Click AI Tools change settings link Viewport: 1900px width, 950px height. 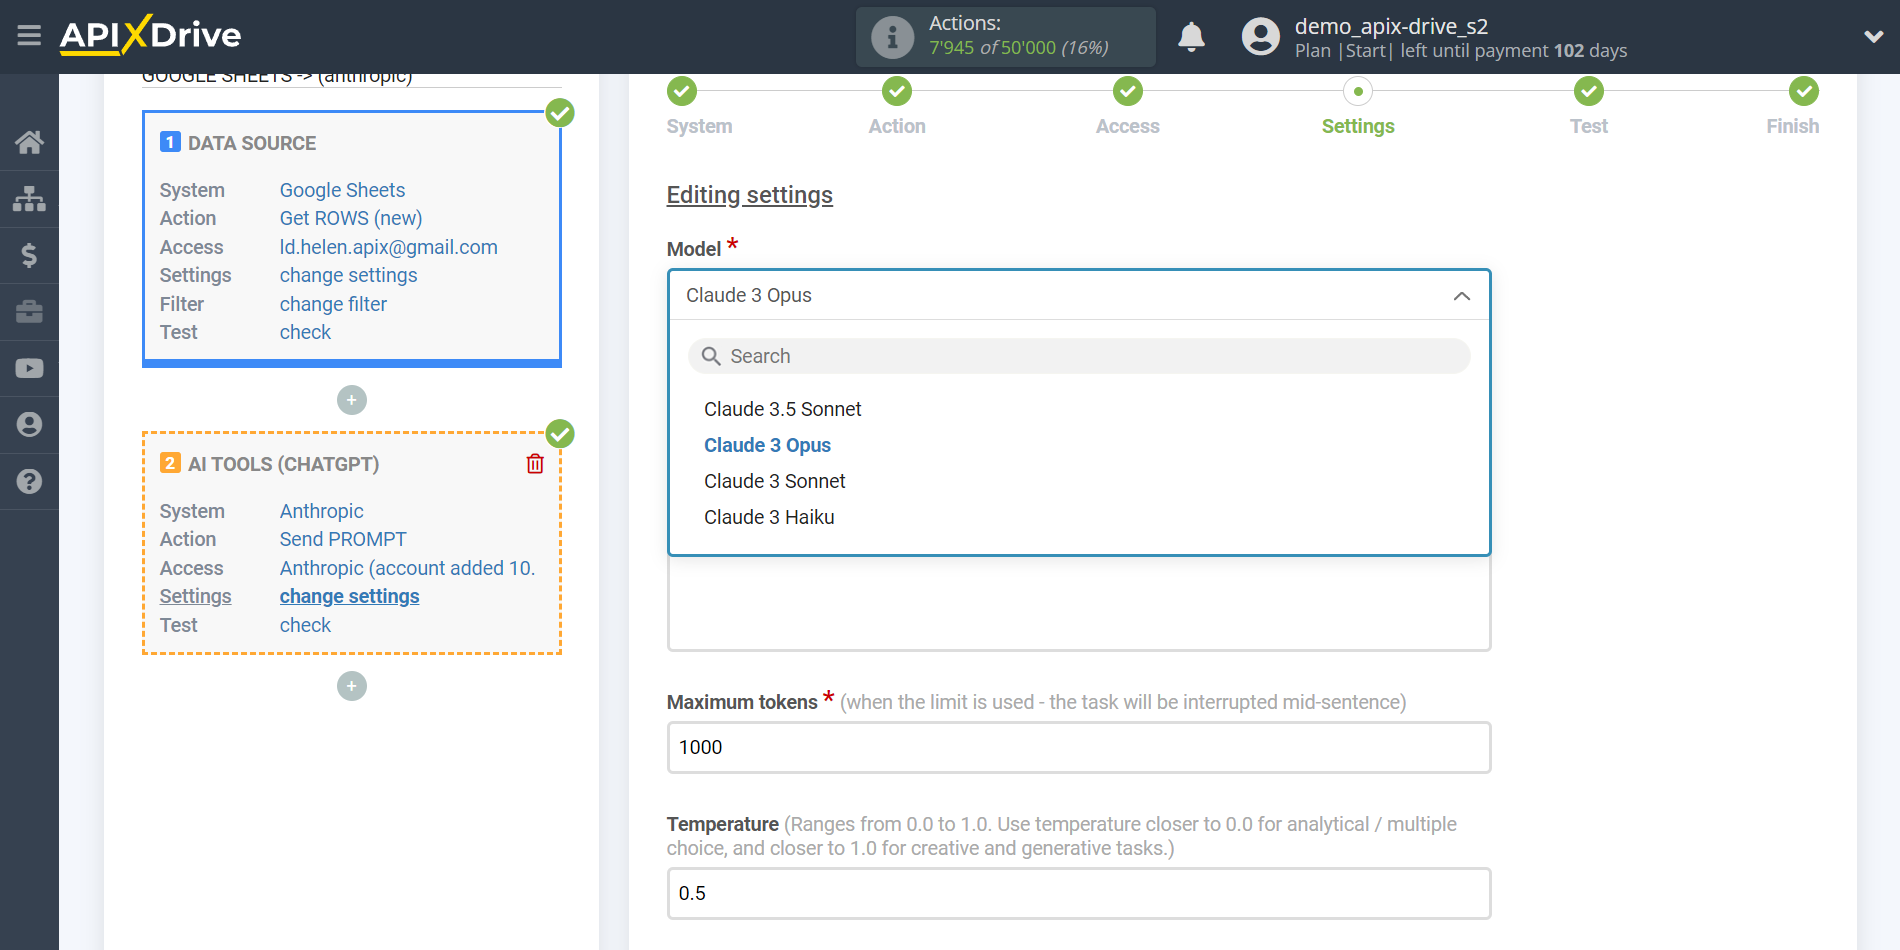[349, 596]
